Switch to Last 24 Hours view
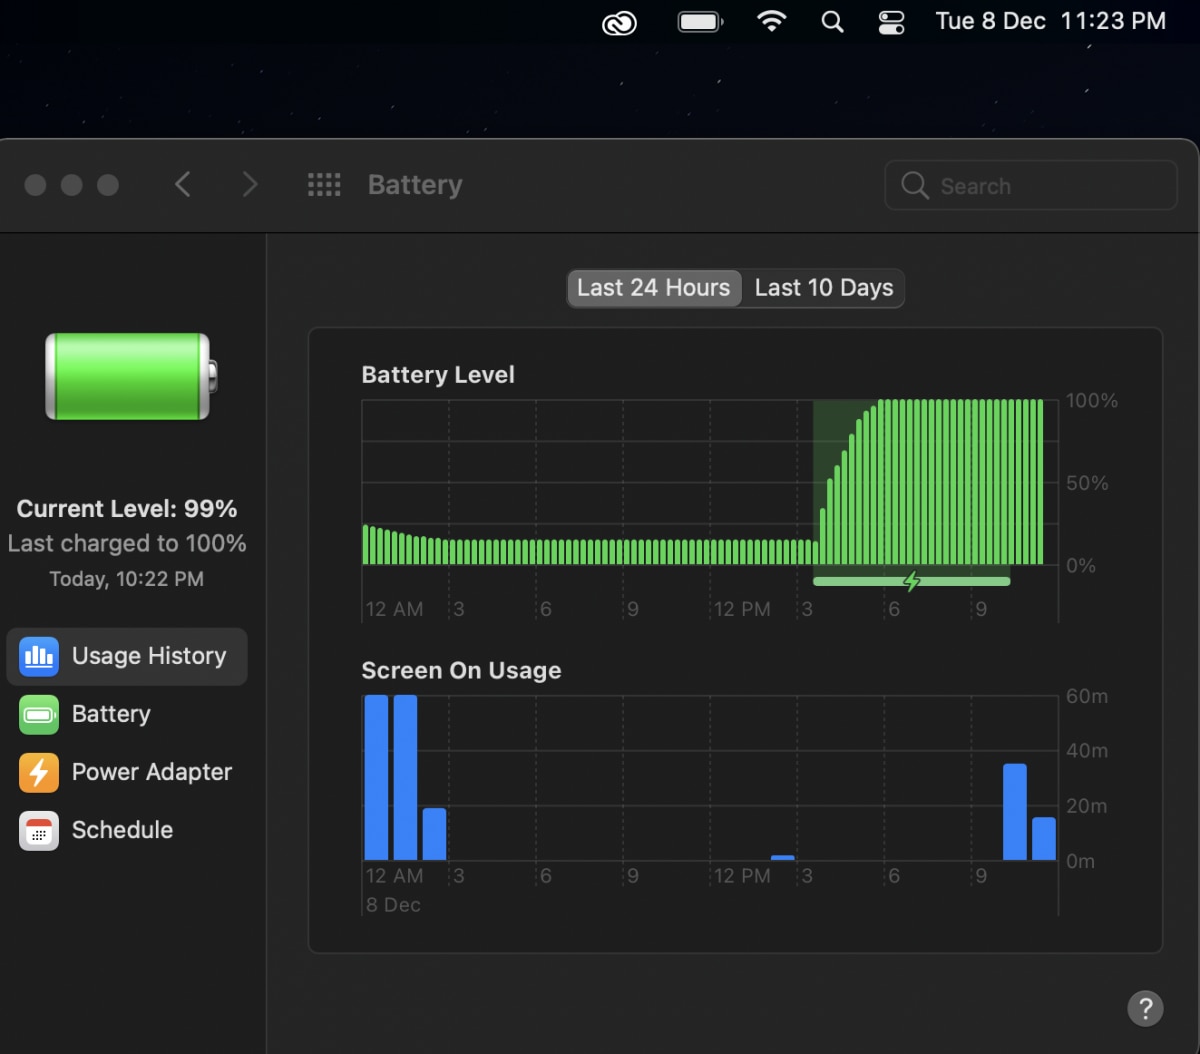Screen dimensions: 1200x1054 654,288
